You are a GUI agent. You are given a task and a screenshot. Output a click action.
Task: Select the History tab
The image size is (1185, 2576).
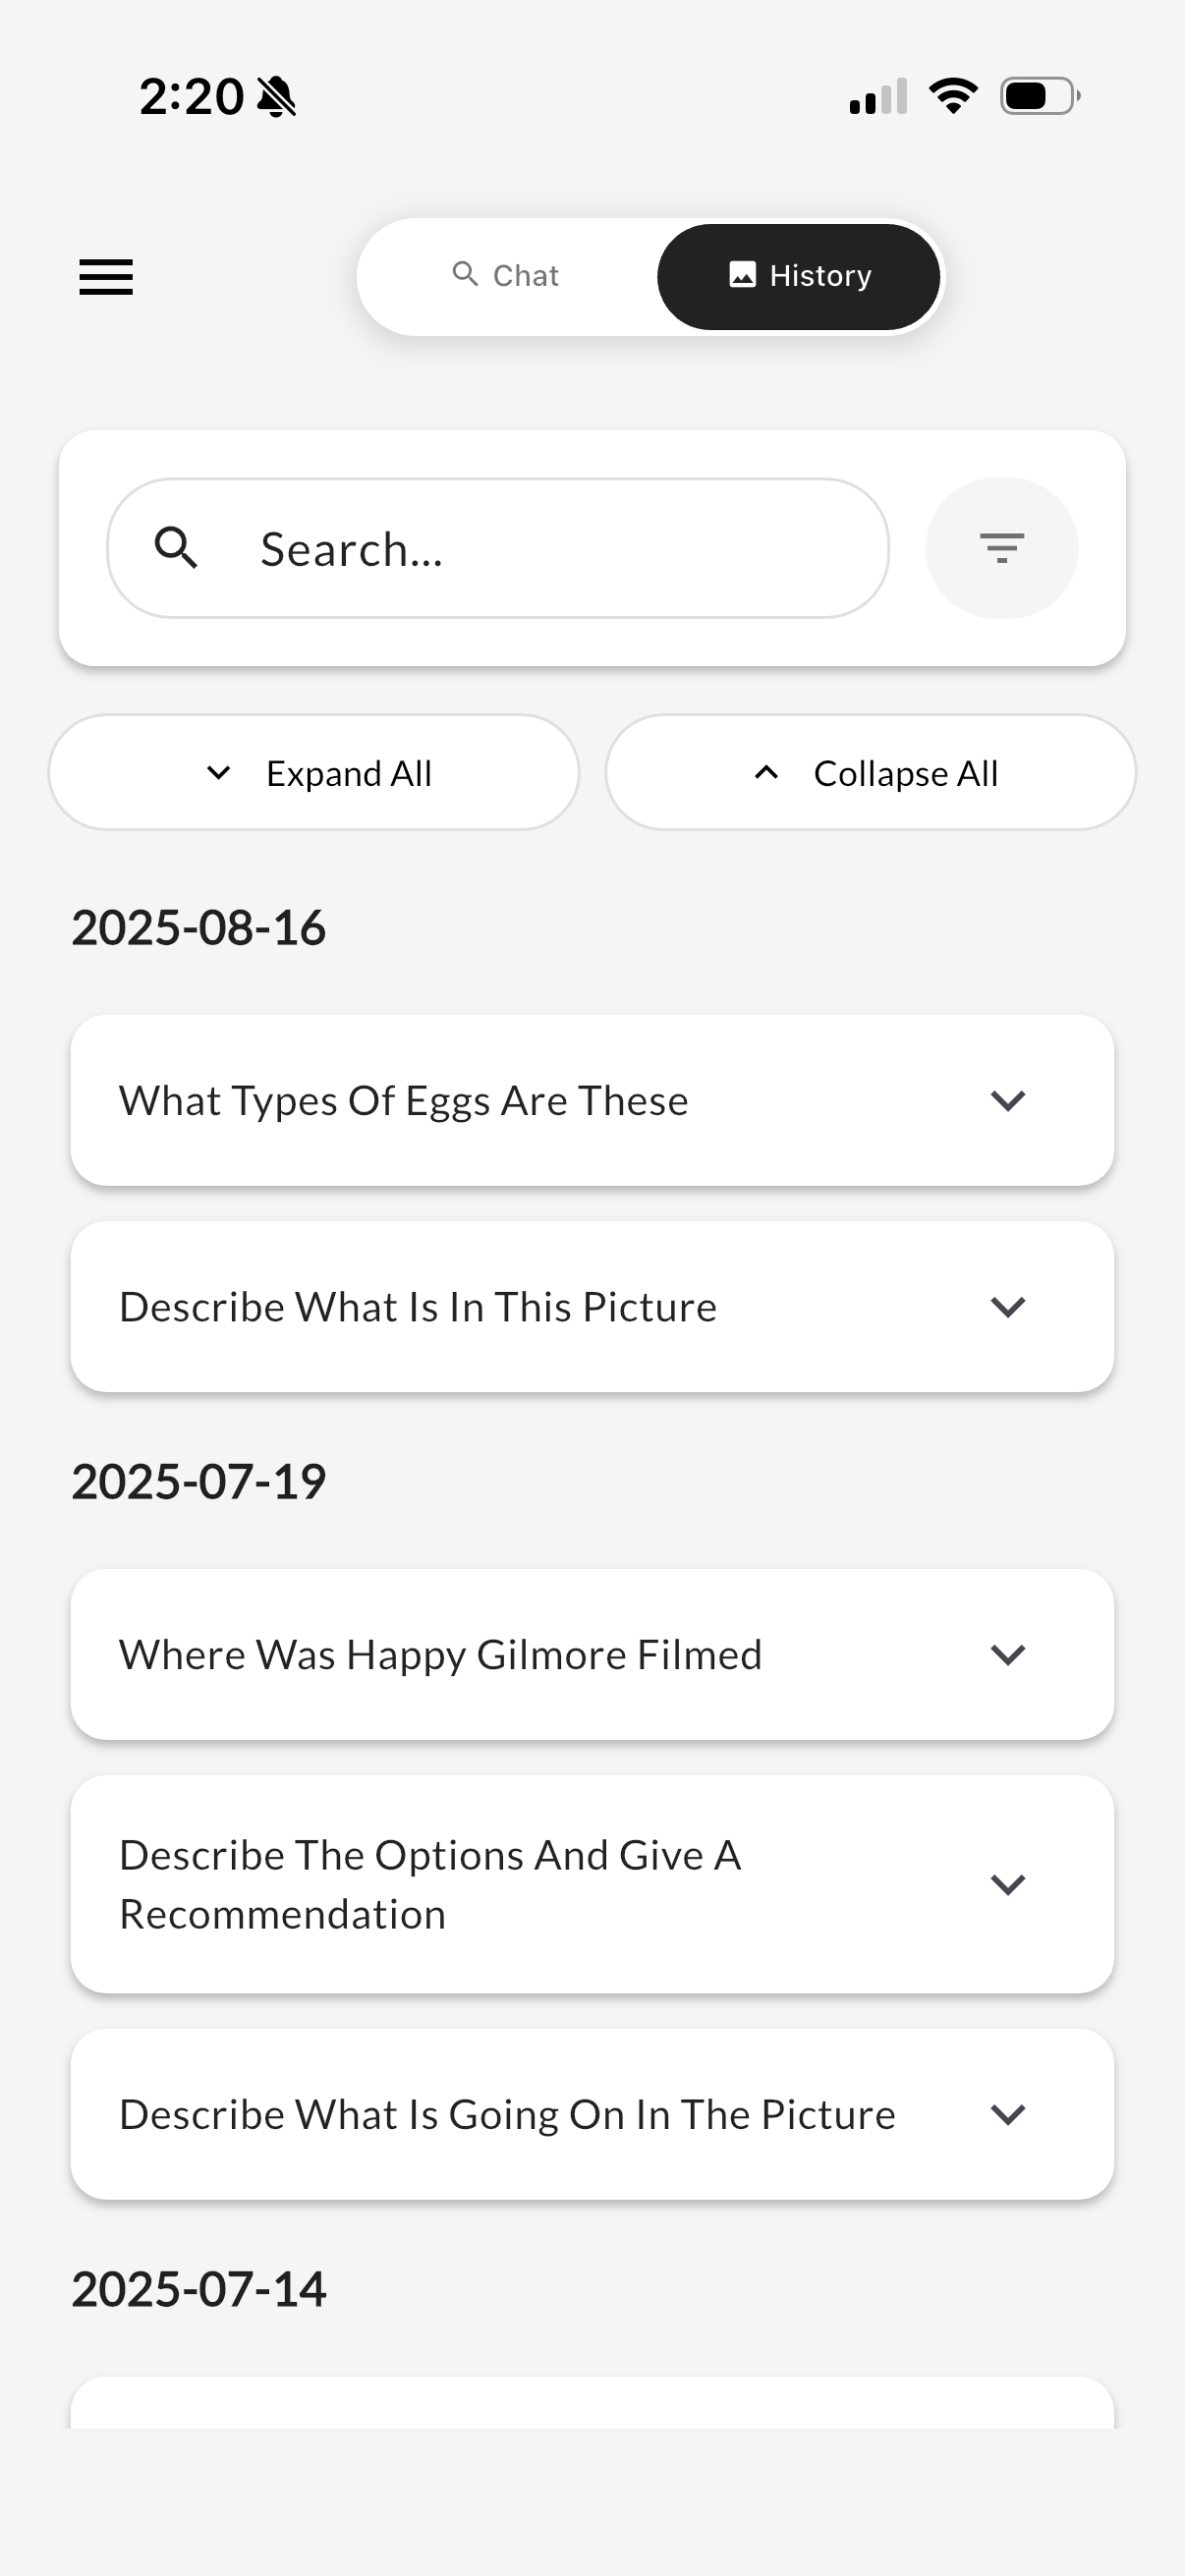(x=798, y=276)
